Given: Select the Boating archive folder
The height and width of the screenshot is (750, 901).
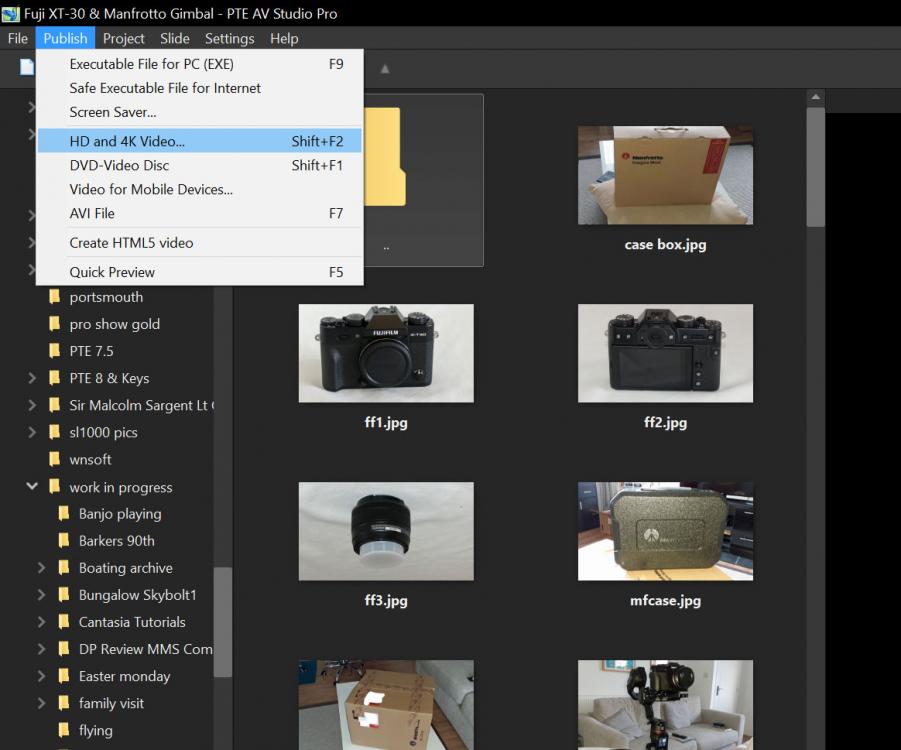Looking at the screenshot, I should click(x=125, y=568).
